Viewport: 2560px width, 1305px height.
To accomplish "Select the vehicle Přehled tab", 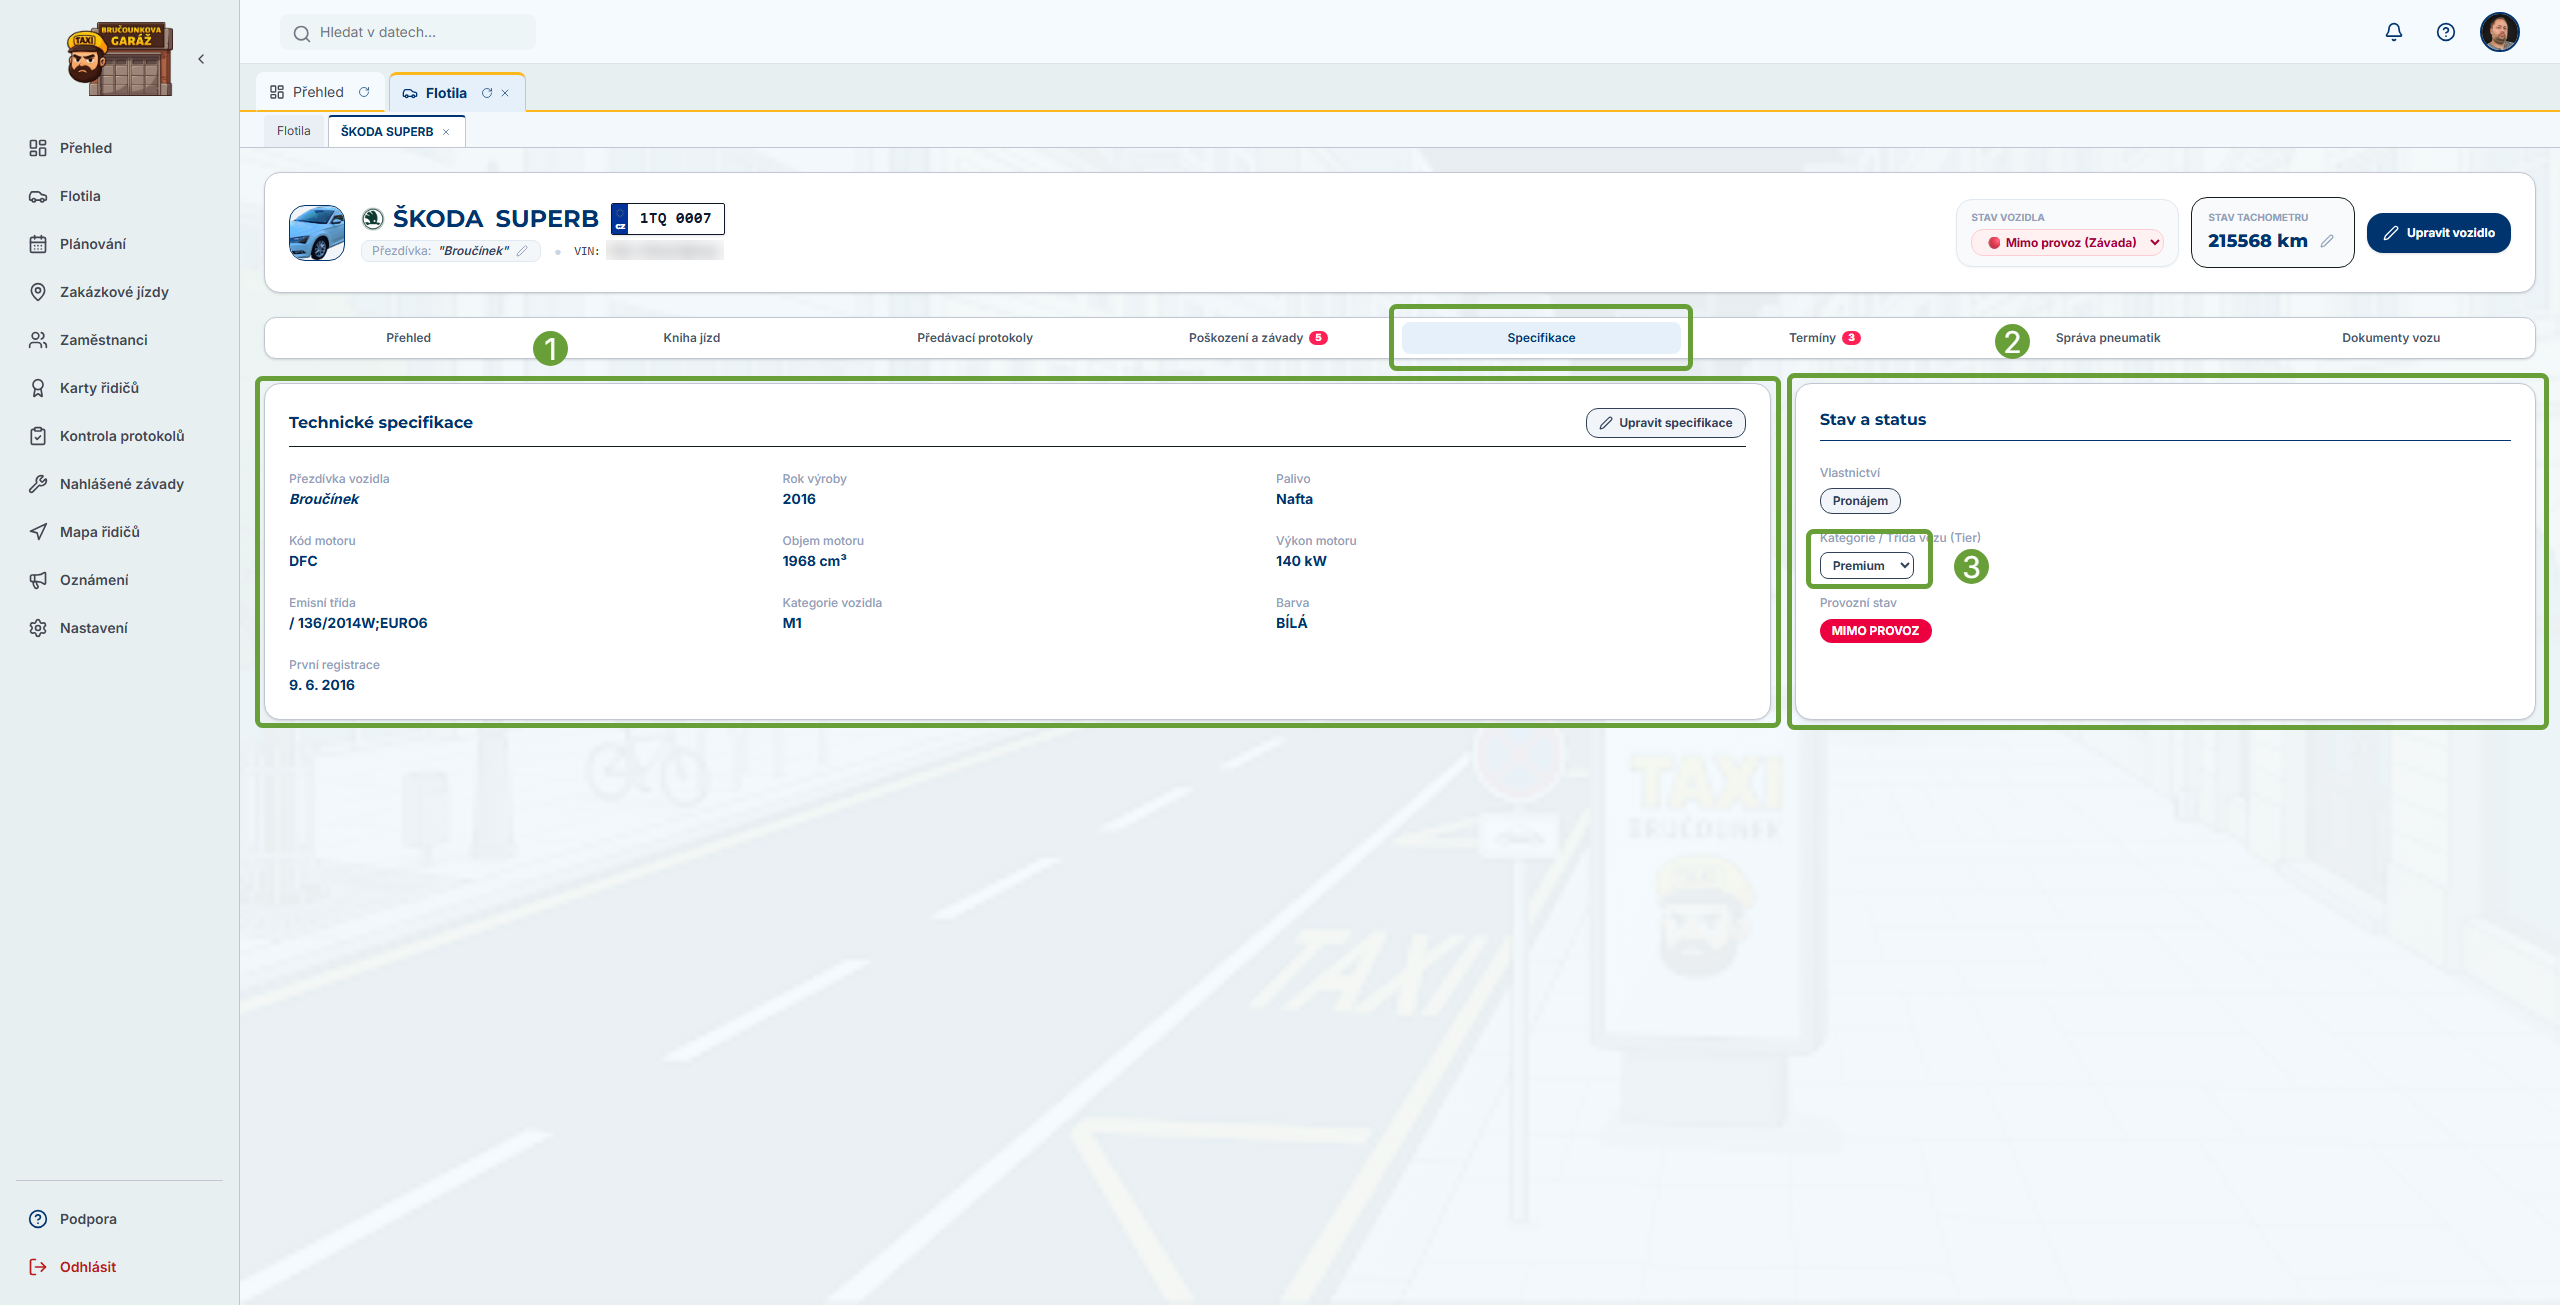I will tap(408, 338).
